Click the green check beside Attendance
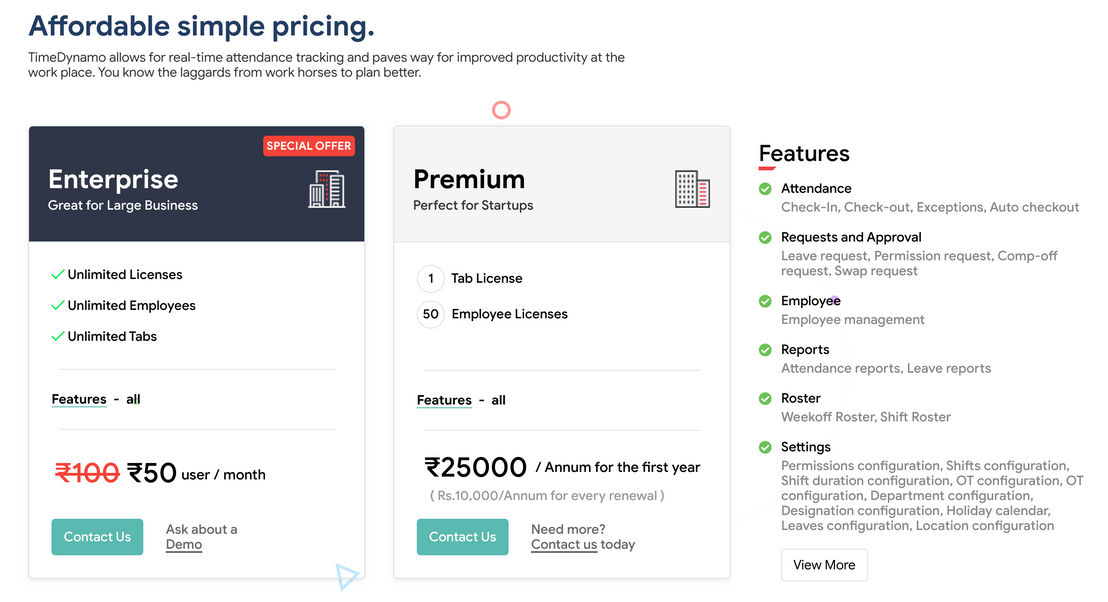Image resolution: width=1108 pixels, height=602 pixels. tap(765, 189)
